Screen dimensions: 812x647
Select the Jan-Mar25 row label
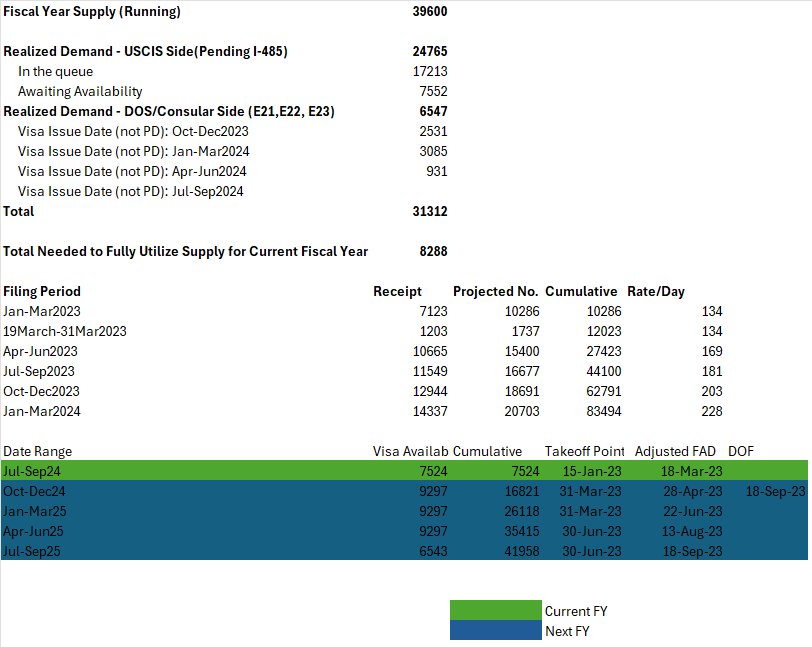[35, 512]
